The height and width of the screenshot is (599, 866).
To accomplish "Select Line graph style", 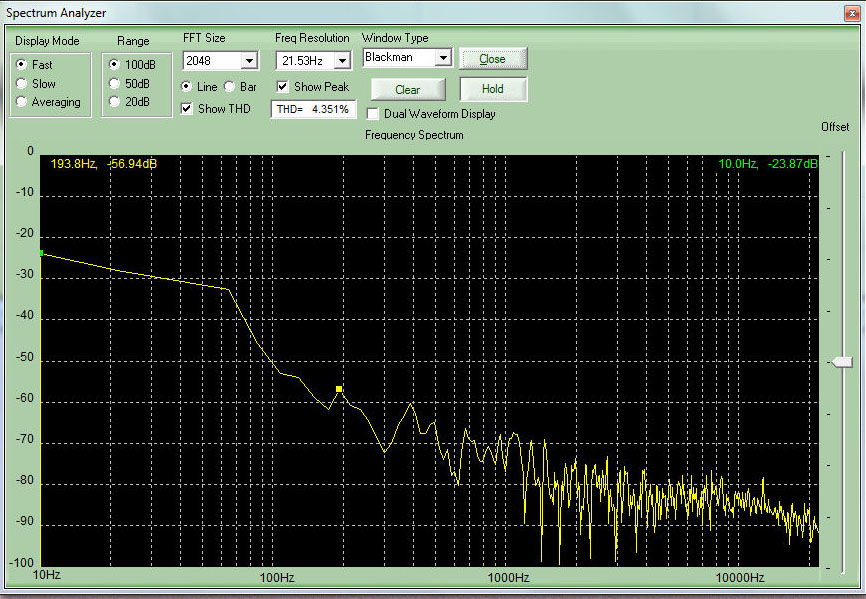I will (x=187, y=87).
